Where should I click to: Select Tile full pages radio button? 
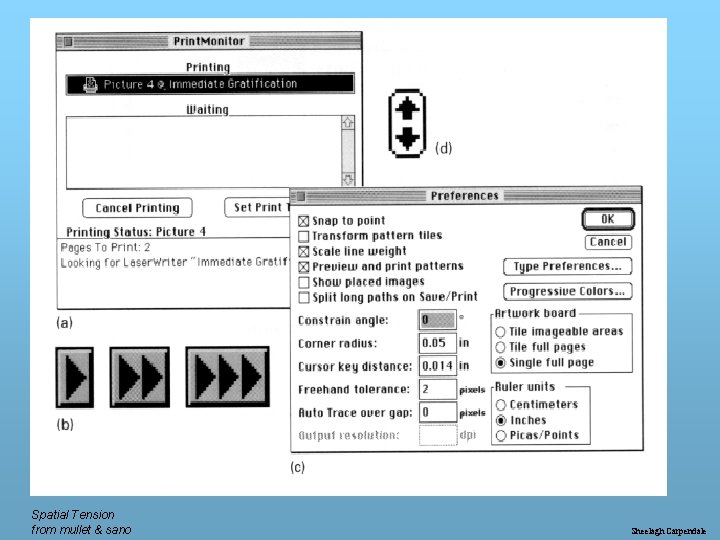pyautogui.click(x=501, y=348)
